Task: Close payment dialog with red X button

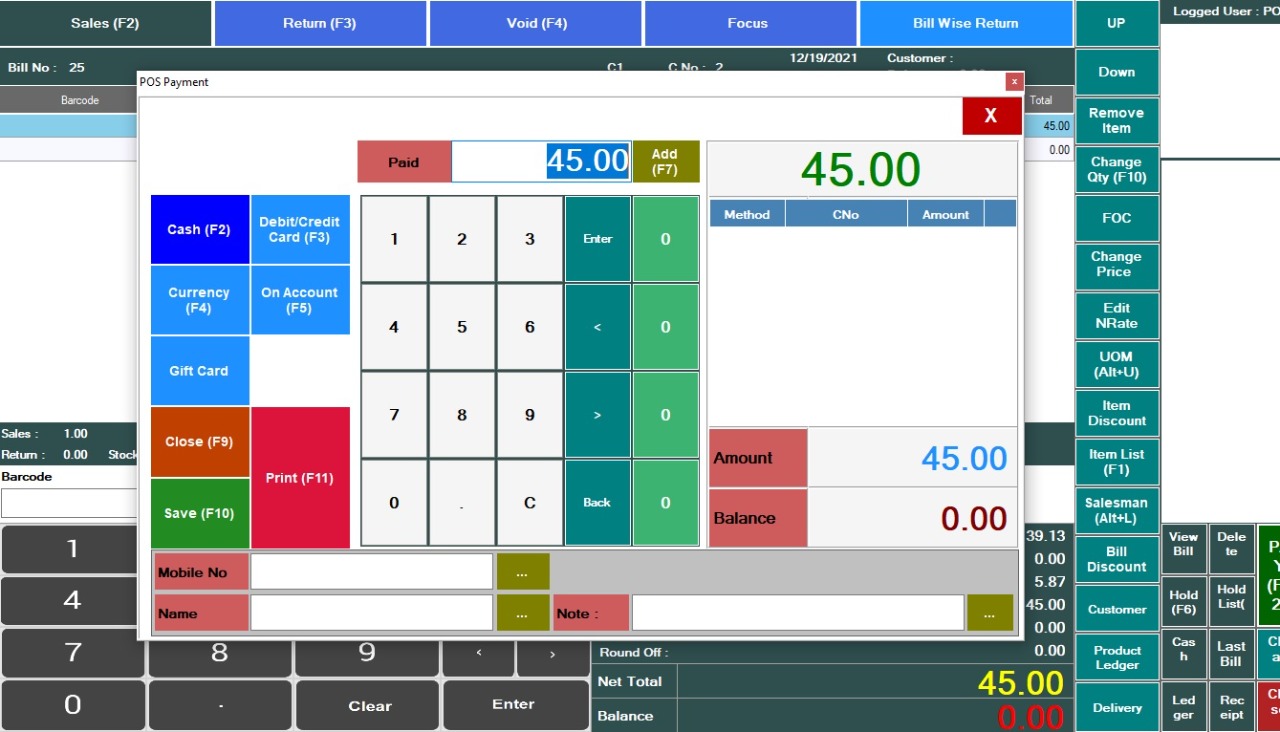Action: (991, 116)
